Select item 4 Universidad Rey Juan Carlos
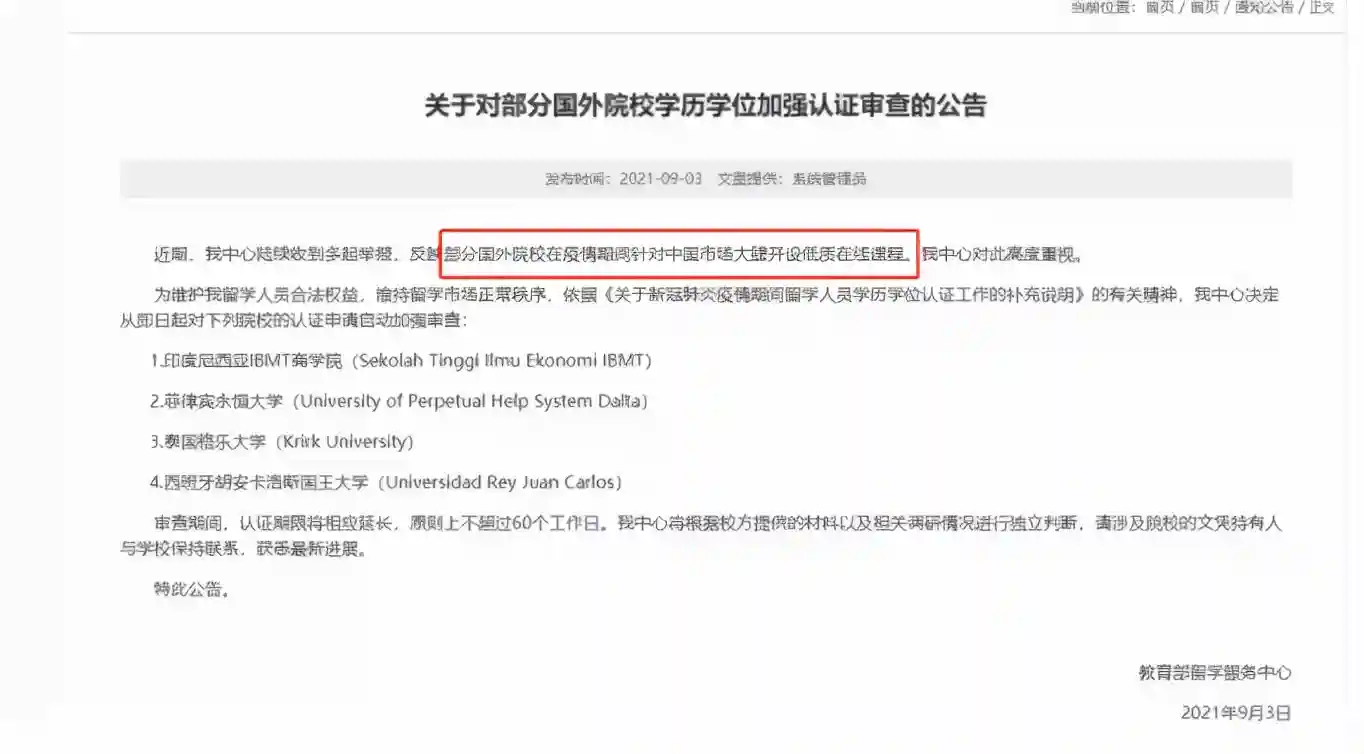Screen dimensions: 1364x754 [x=386, y=482]
